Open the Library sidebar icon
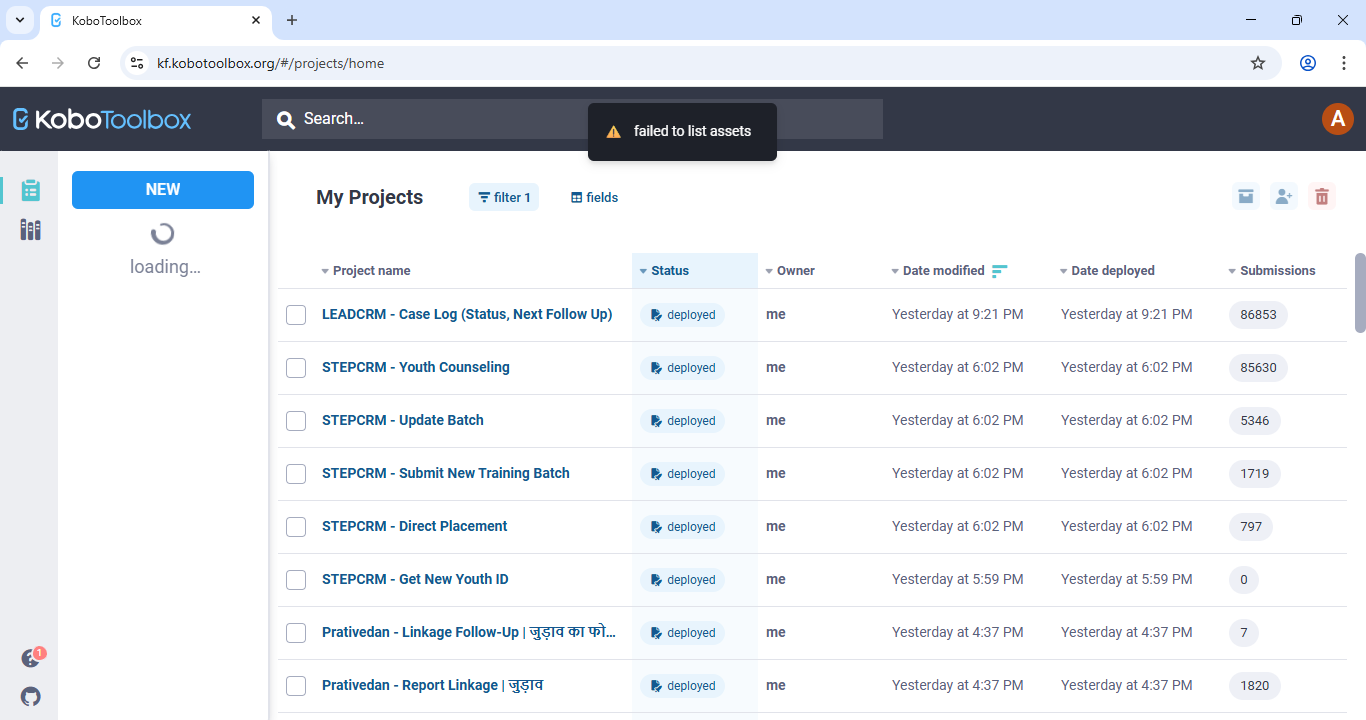Image resolution: width=1366 pixels, height=720 pixels. point(30,230)
